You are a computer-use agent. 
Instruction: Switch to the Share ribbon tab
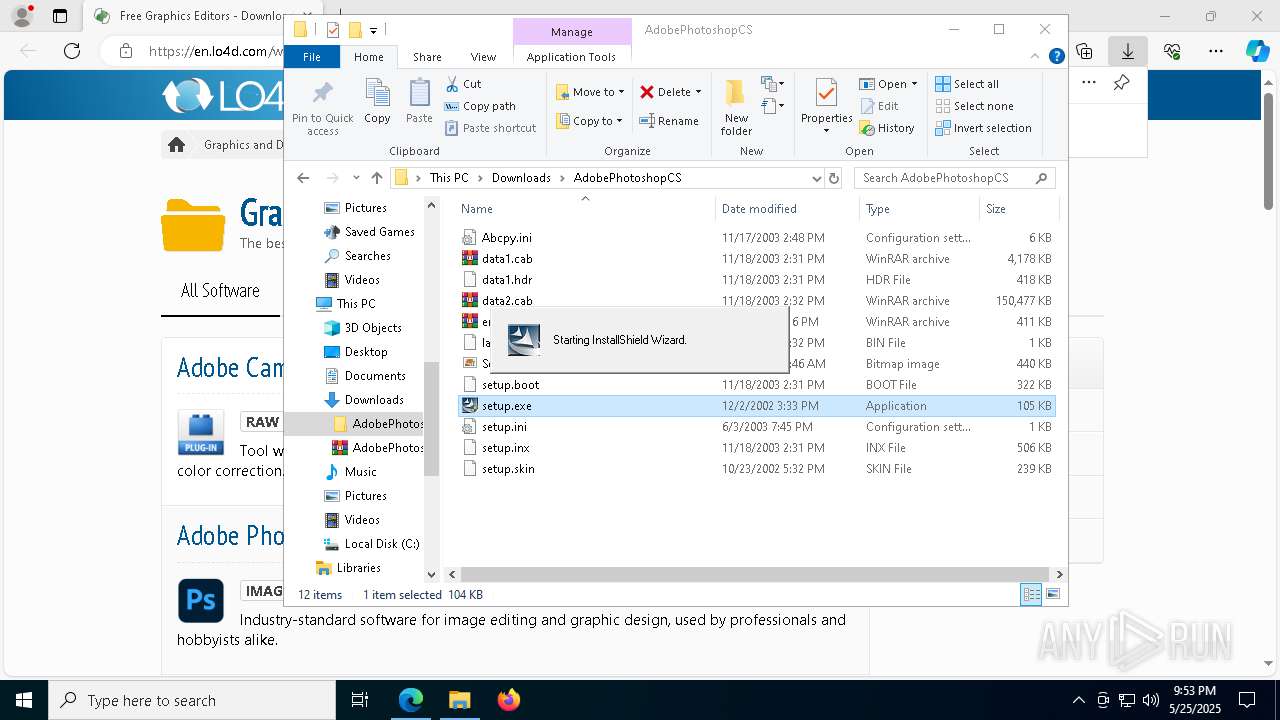tap(427, 57)
